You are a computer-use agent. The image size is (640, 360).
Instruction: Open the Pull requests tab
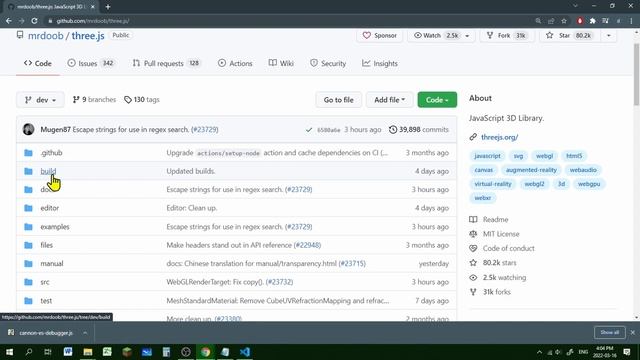click(x=167, y=64)
